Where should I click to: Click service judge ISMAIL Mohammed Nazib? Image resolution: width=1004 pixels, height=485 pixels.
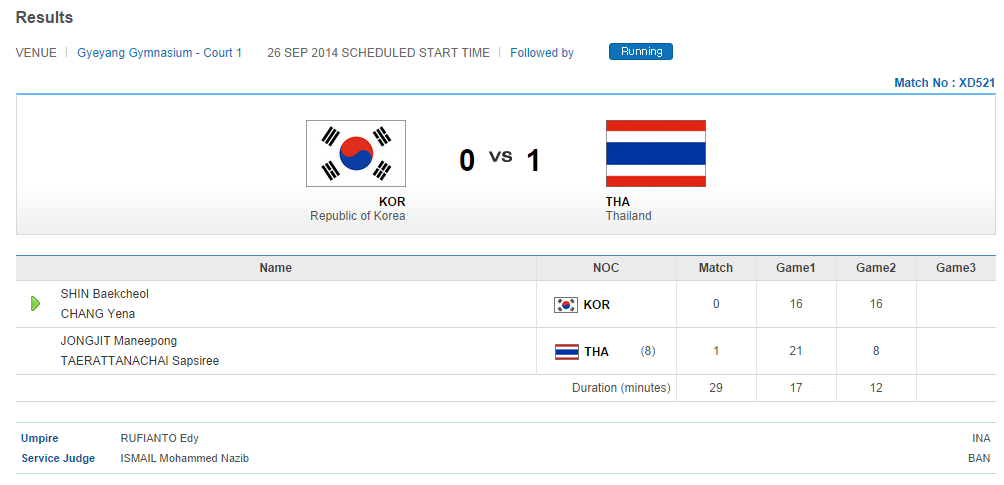click(x=185, y=458)
